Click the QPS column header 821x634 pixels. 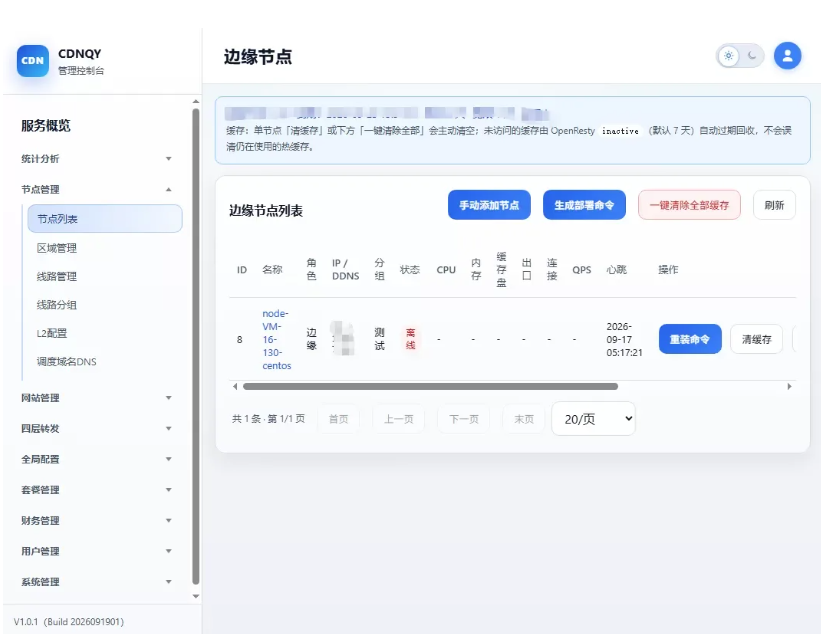click(582, 270)
